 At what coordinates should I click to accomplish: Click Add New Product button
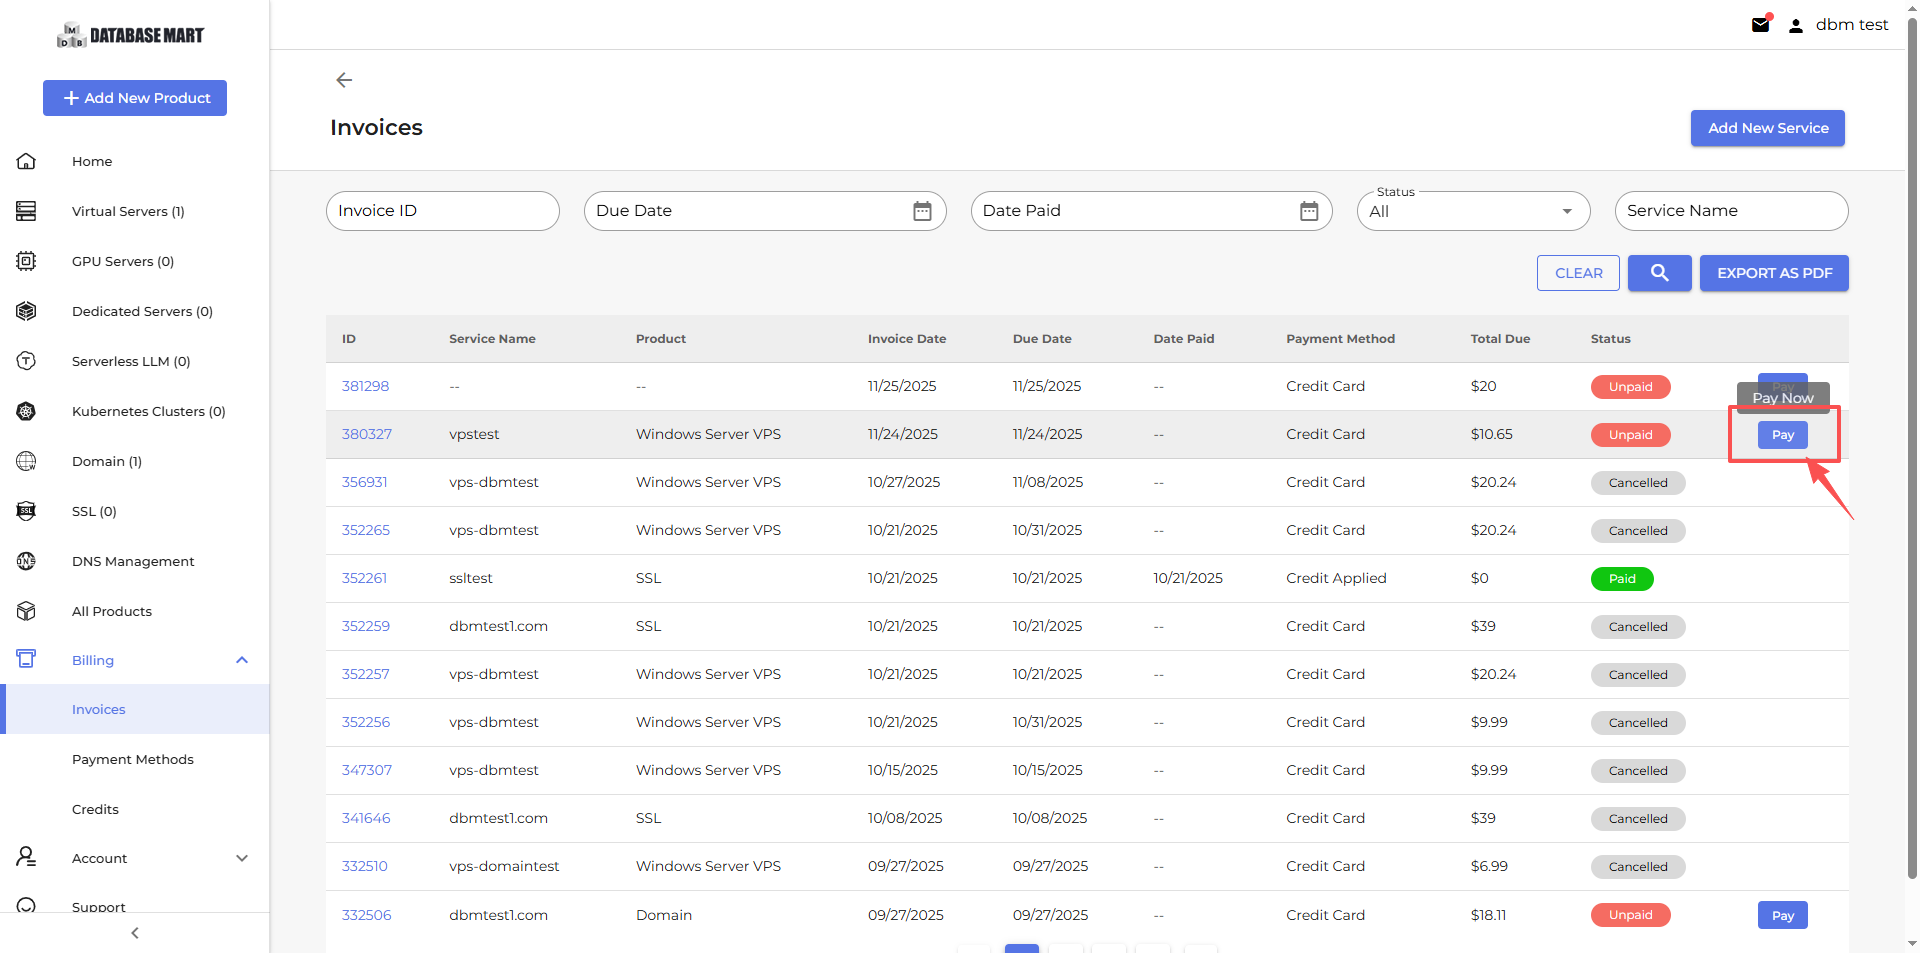click(x=135, y=98)
